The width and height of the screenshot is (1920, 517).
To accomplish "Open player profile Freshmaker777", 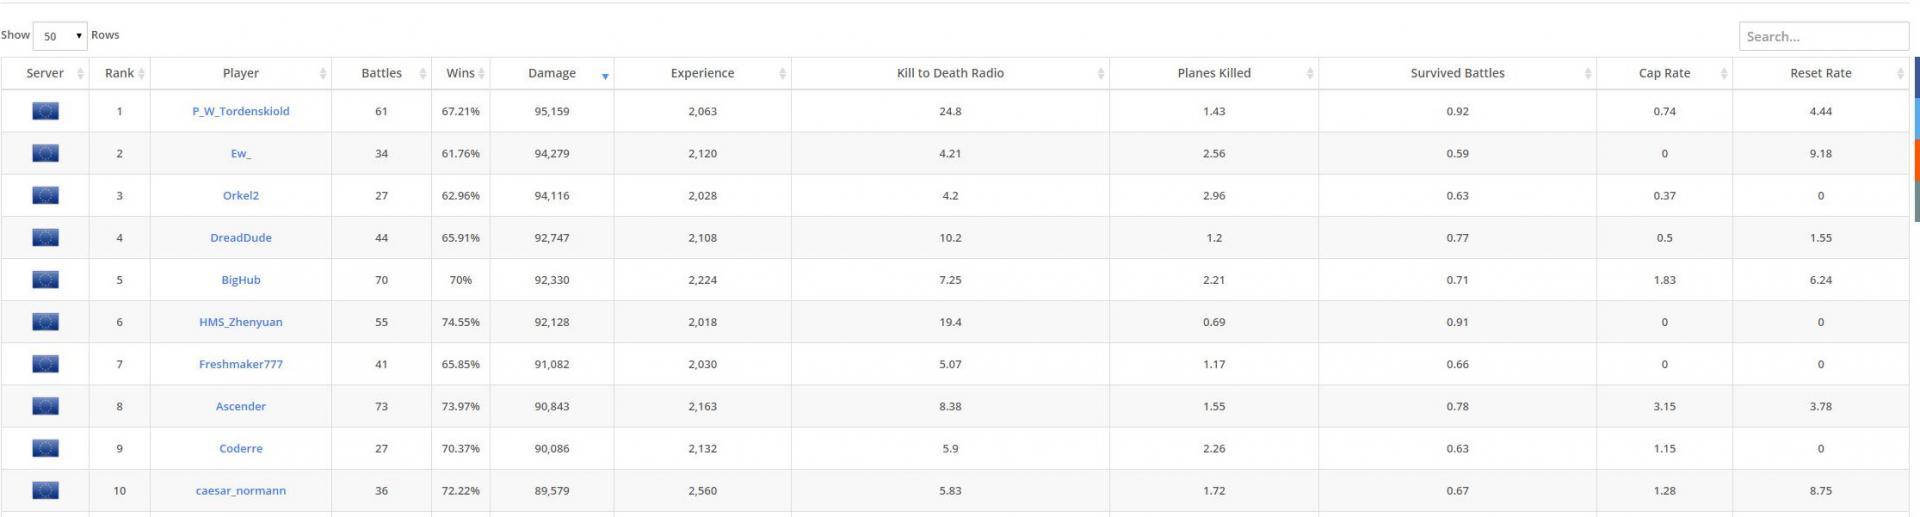I will (241, 364).
